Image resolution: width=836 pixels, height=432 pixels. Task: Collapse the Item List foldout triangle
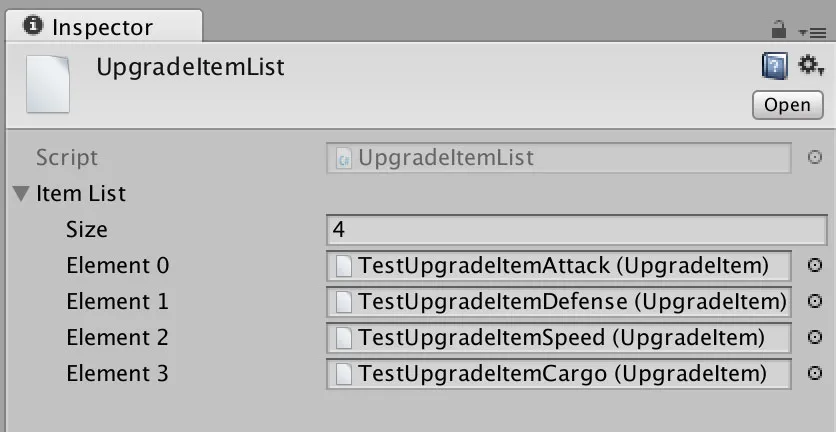[22, 194]
